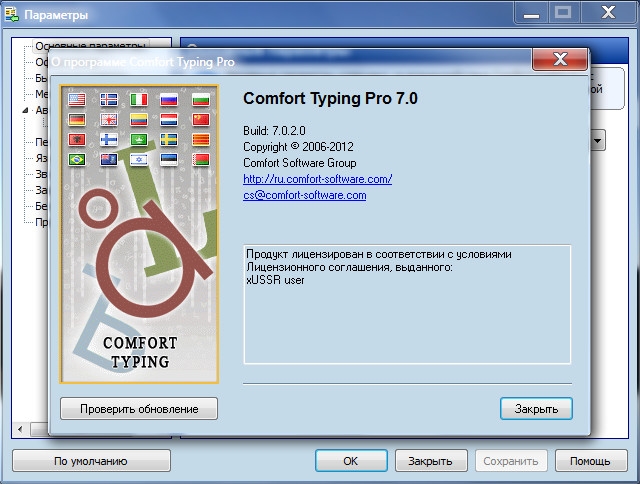Viewport: 640px width, 484px height.
Task: Collapse the expanded 'Ав' tree node arrow
Action: pos(26,110)
